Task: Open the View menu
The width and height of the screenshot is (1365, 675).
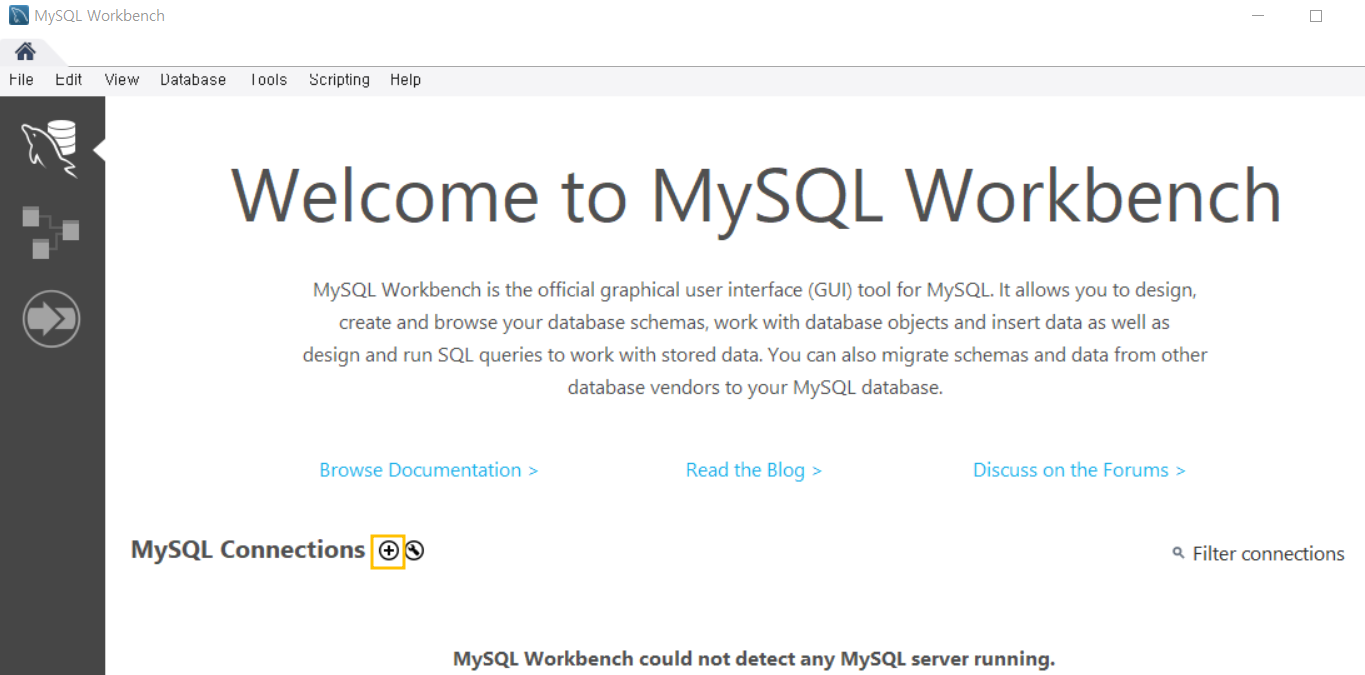Action: 122,80
